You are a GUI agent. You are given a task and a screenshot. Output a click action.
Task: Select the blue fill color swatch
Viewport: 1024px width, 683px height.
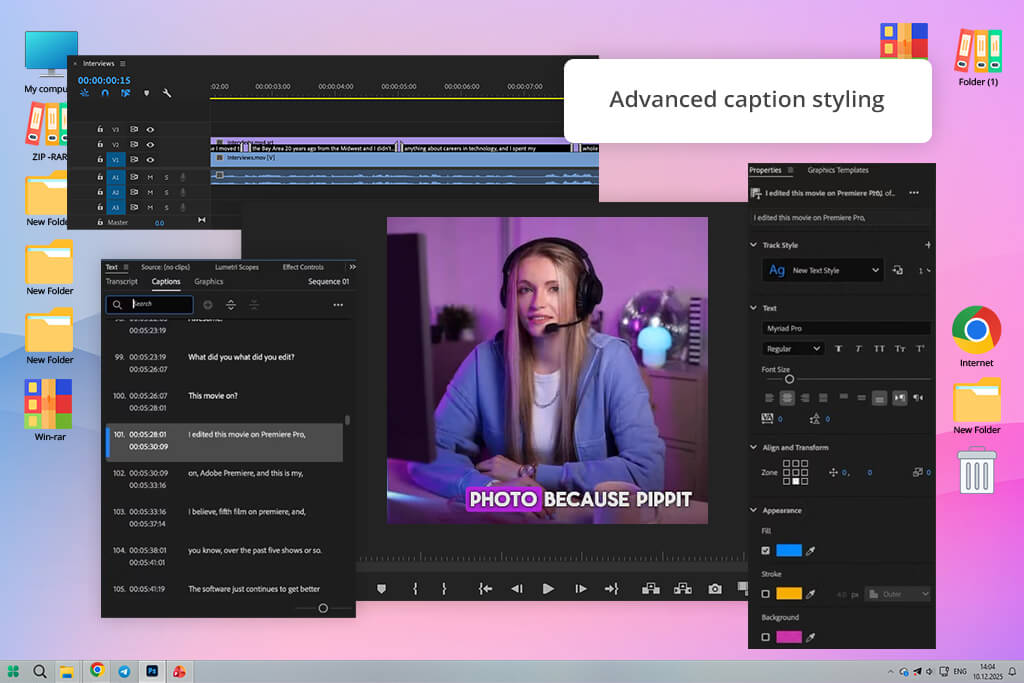789,550
